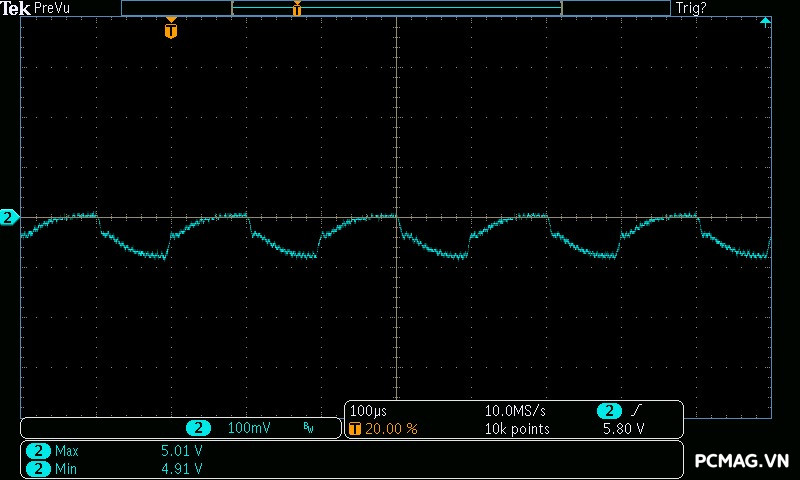Click the Trig? trigger status indicator
This screenshot has height=480, width=800.
pos(692,8)
